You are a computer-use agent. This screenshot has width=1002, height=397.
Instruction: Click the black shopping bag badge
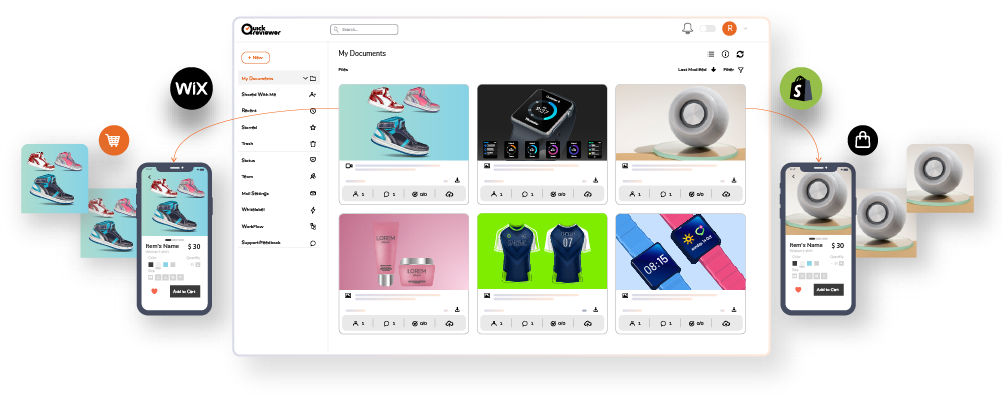[863, 140]
